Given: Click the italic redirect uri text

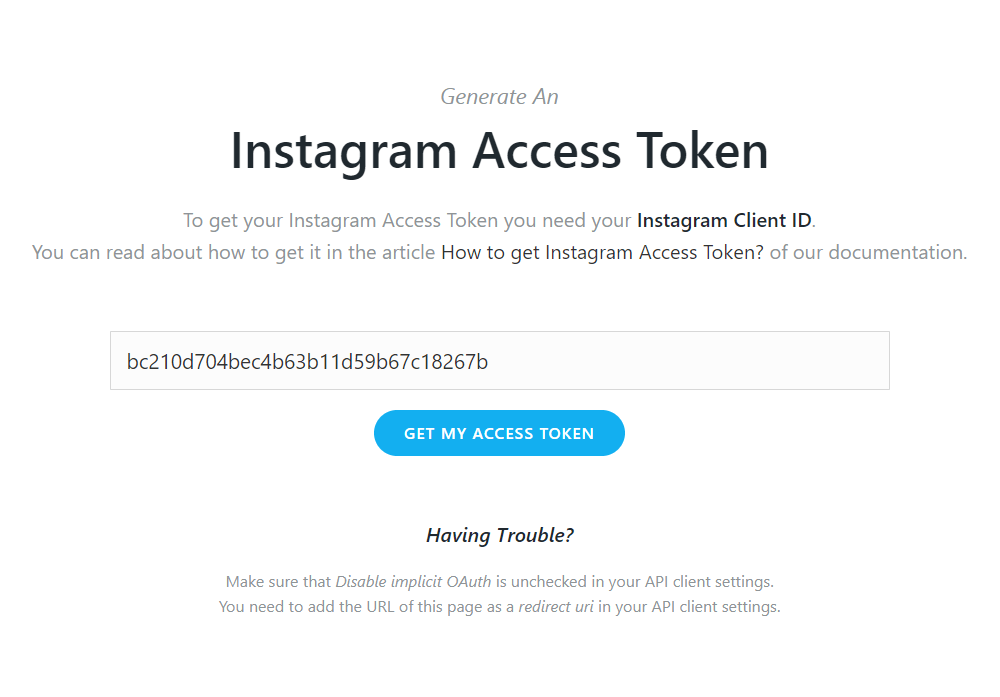Looking at the screenshot, I should tap(556, 606).
